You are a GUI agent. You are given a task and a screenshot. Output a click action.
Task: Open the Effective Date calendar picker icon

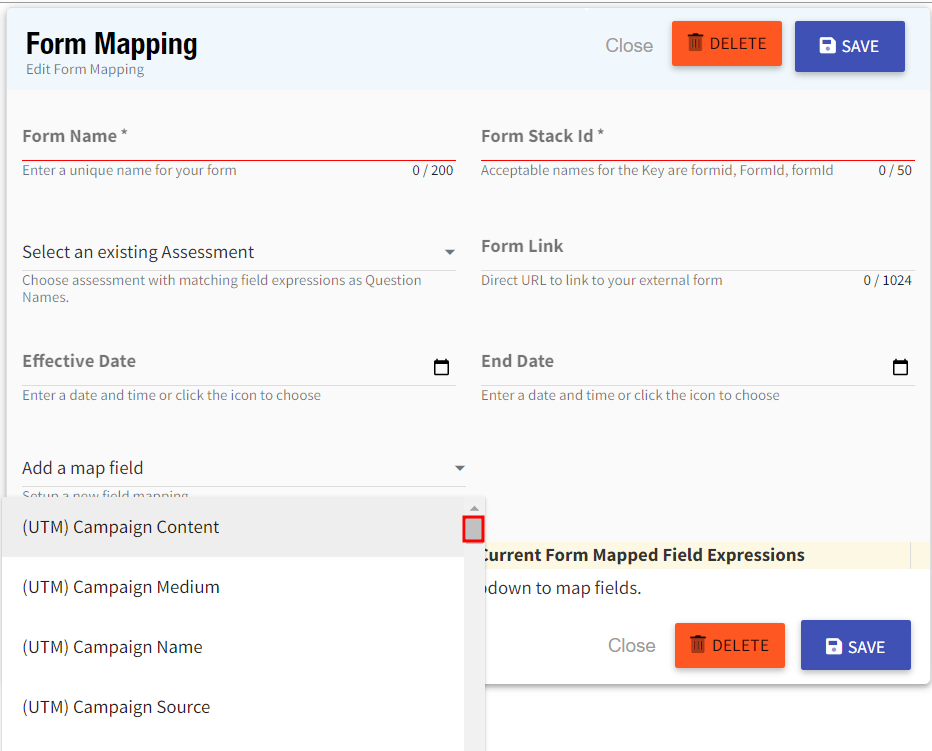(x=442, y=367)
